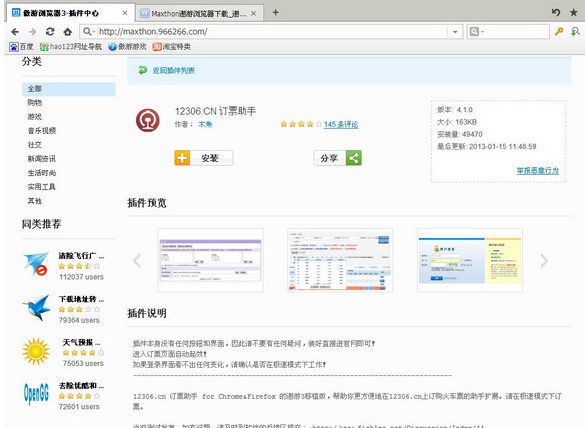Click the OpenGG plugin icon
The height and width of the screenshot is (428, 585).
tap(36, 394)
